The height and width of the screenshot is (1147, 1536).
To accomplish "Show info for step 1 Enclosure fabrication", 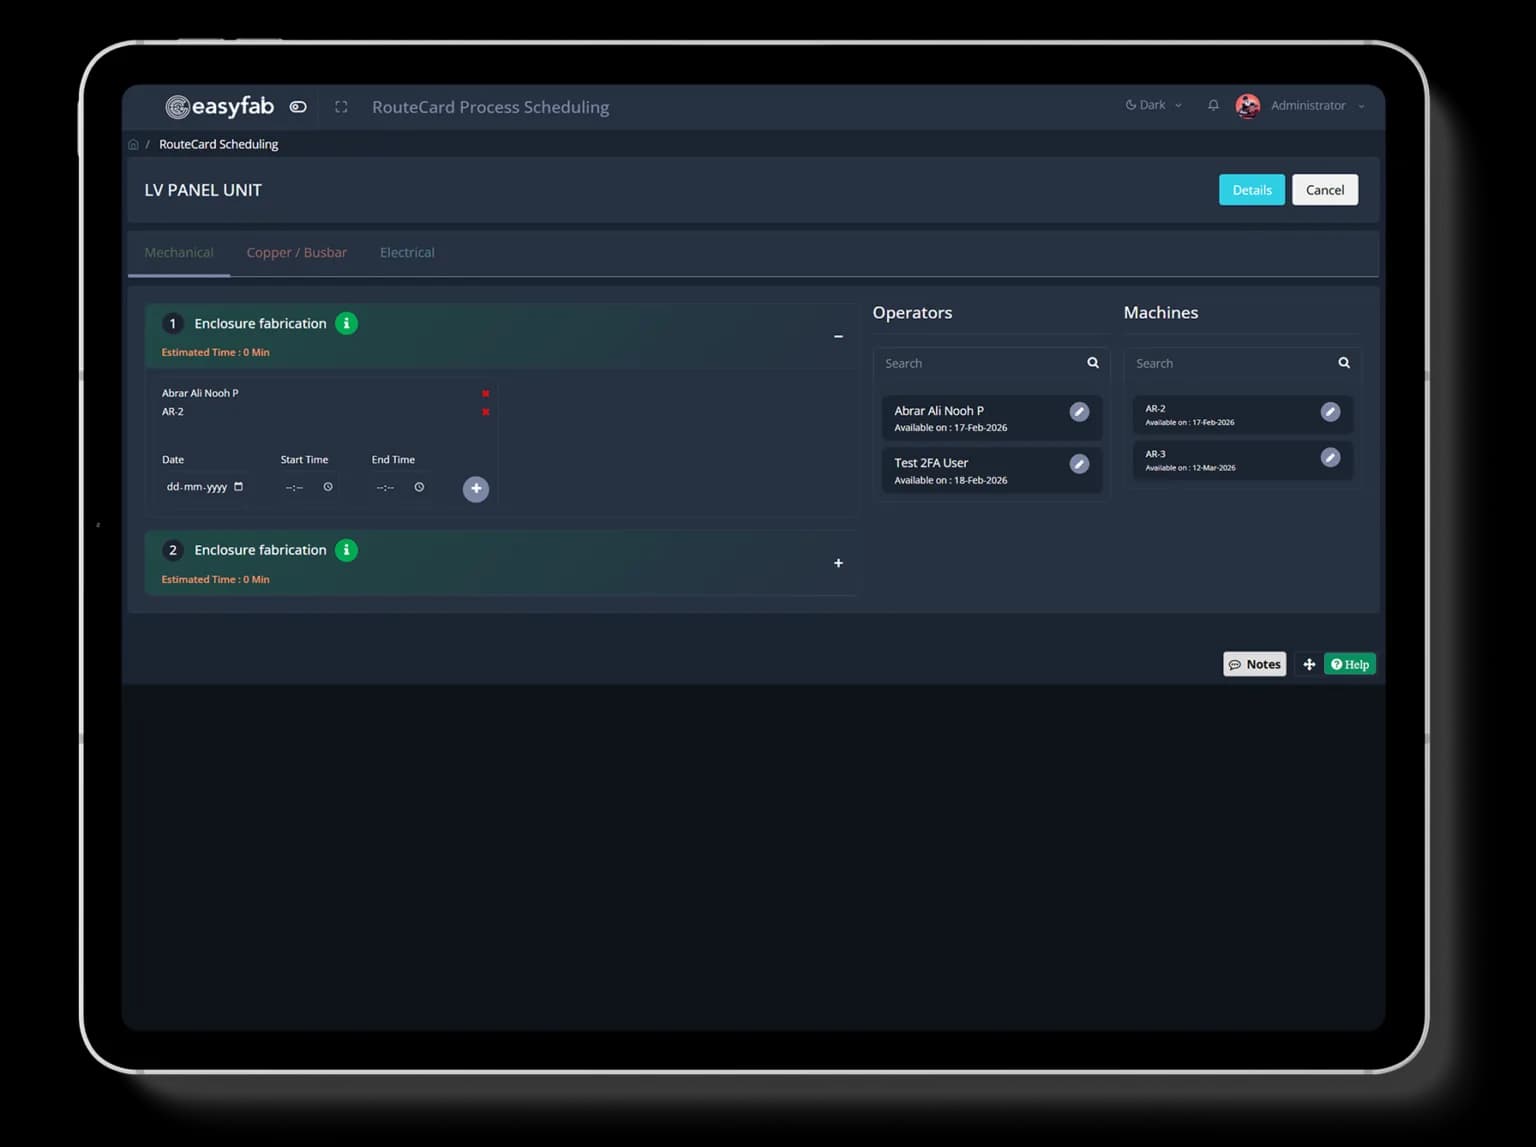I will pyautogui.click(x=346, y=324).
